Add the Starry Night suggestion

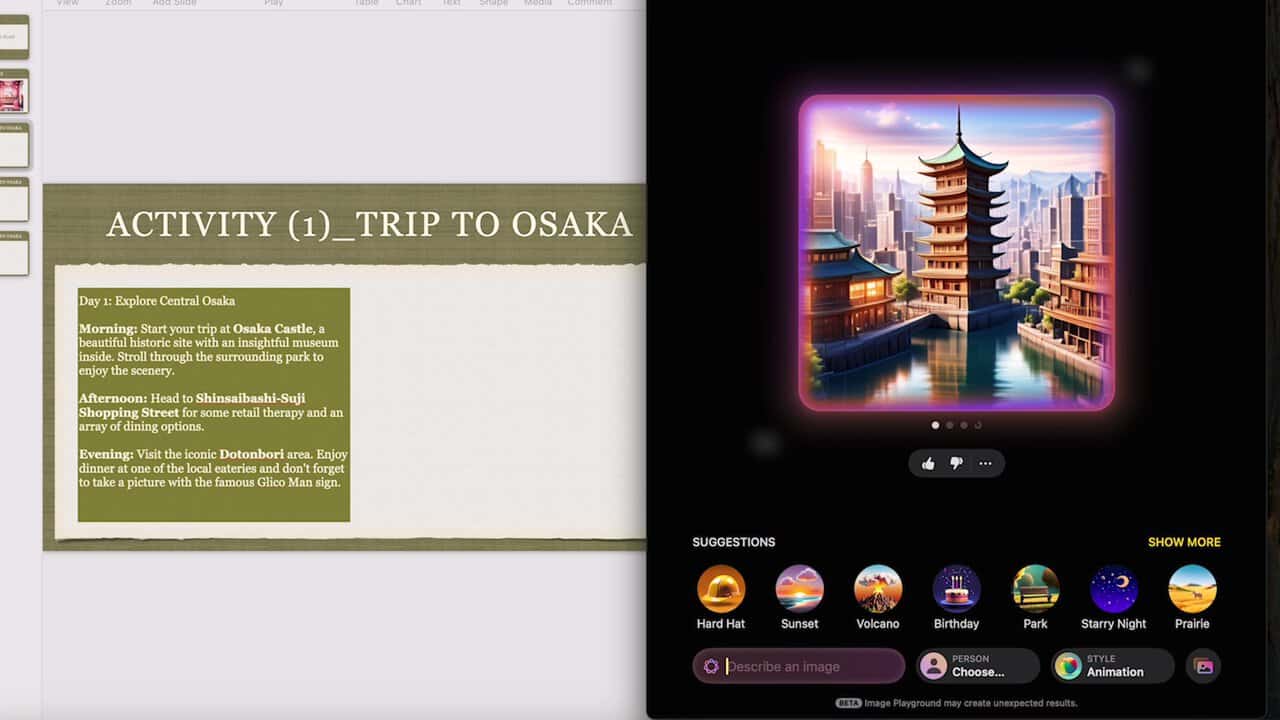1113,589
